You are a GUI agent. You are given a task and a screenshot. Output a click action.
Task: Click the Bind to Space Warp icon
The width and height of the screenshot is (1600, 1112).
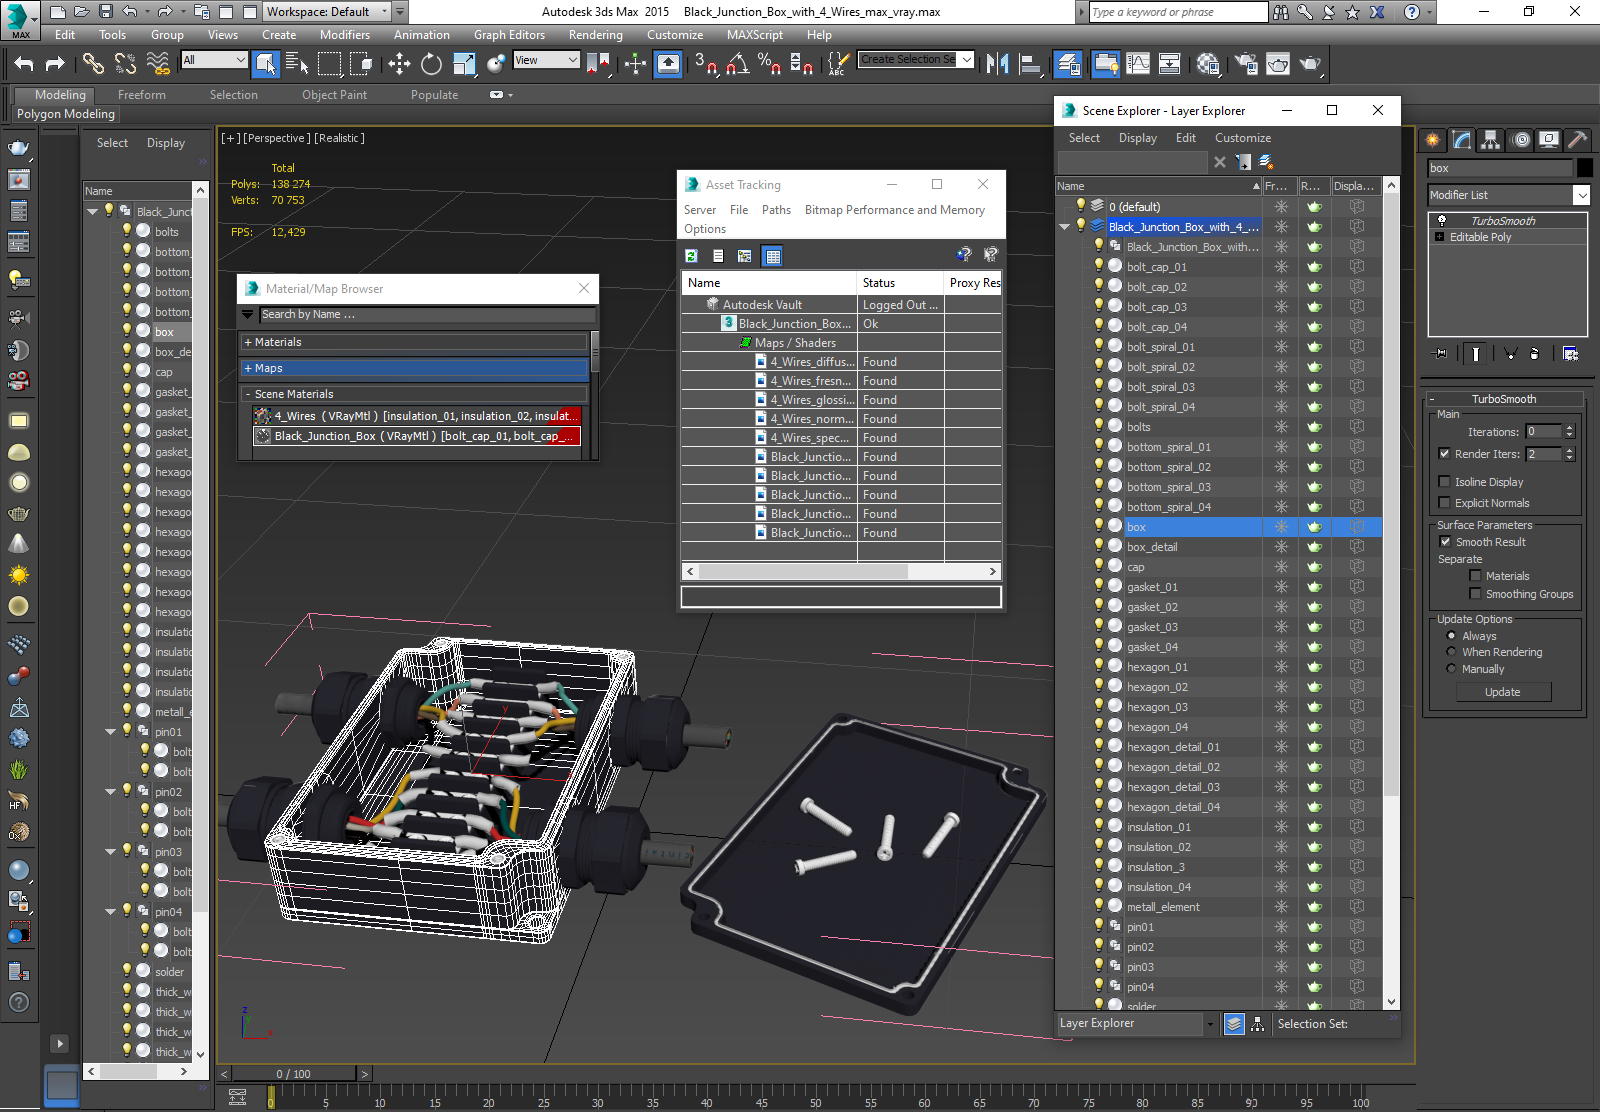pyautogui.click(x=158, y=64)
